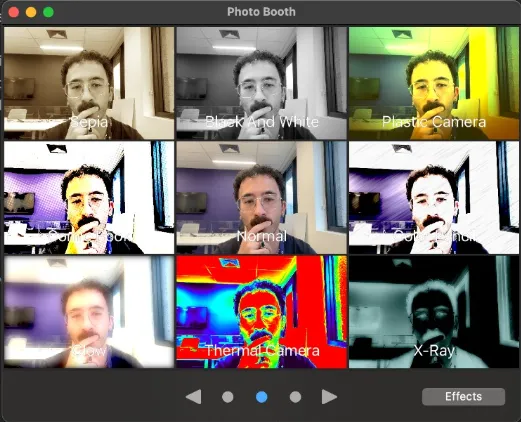Jump to third effects page dot
Image resolution: width=521 pixels, height=422 pixels.
295,397
